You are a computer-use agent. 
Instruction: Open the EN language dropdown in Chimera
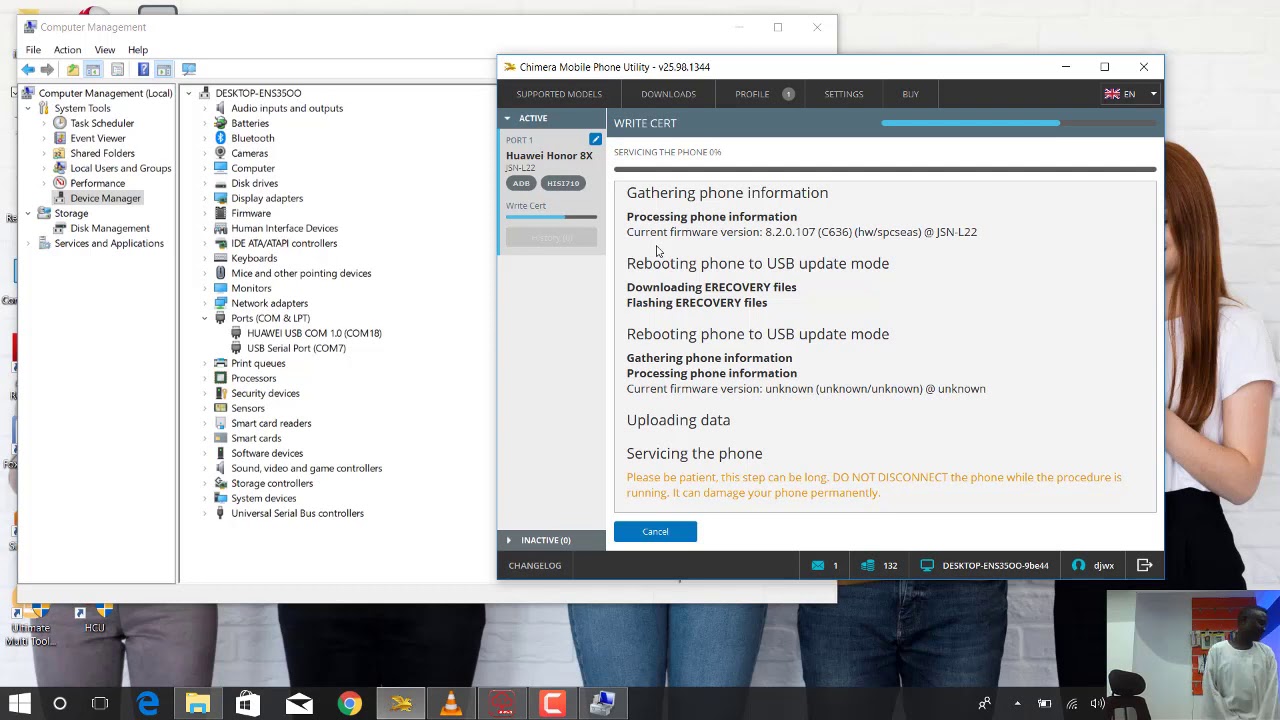[x=1130, y=94]
